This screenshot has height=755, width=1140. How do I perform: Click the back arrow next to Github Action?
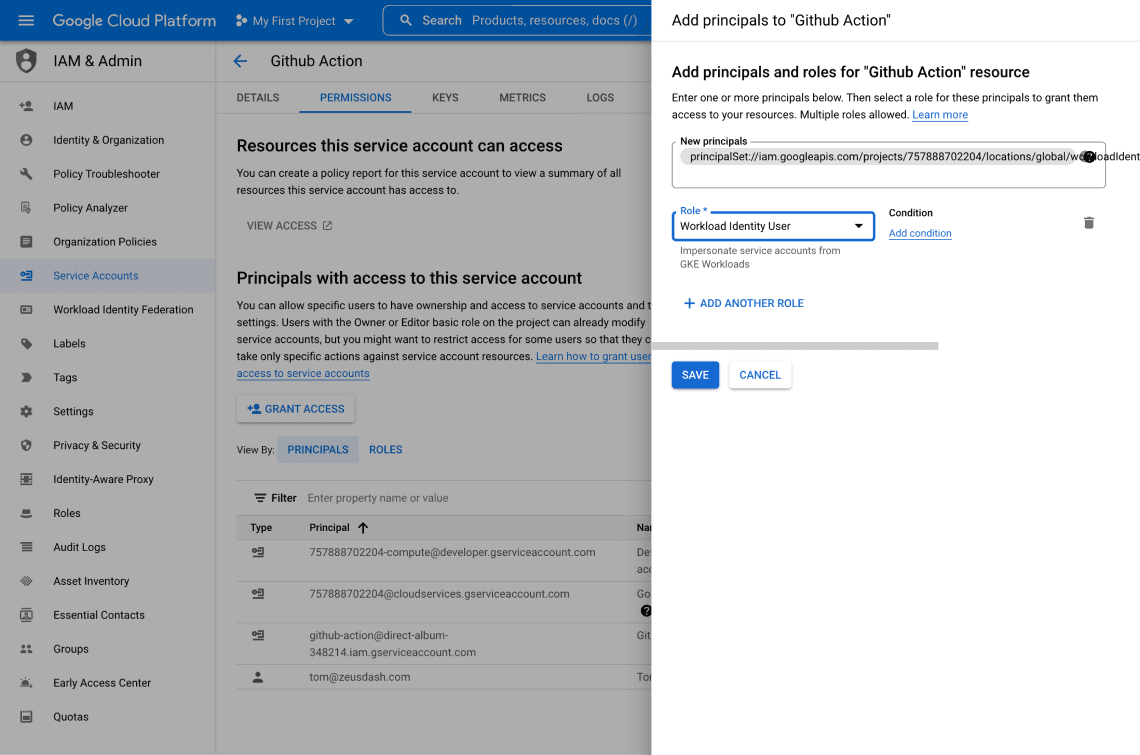(239, 61)
